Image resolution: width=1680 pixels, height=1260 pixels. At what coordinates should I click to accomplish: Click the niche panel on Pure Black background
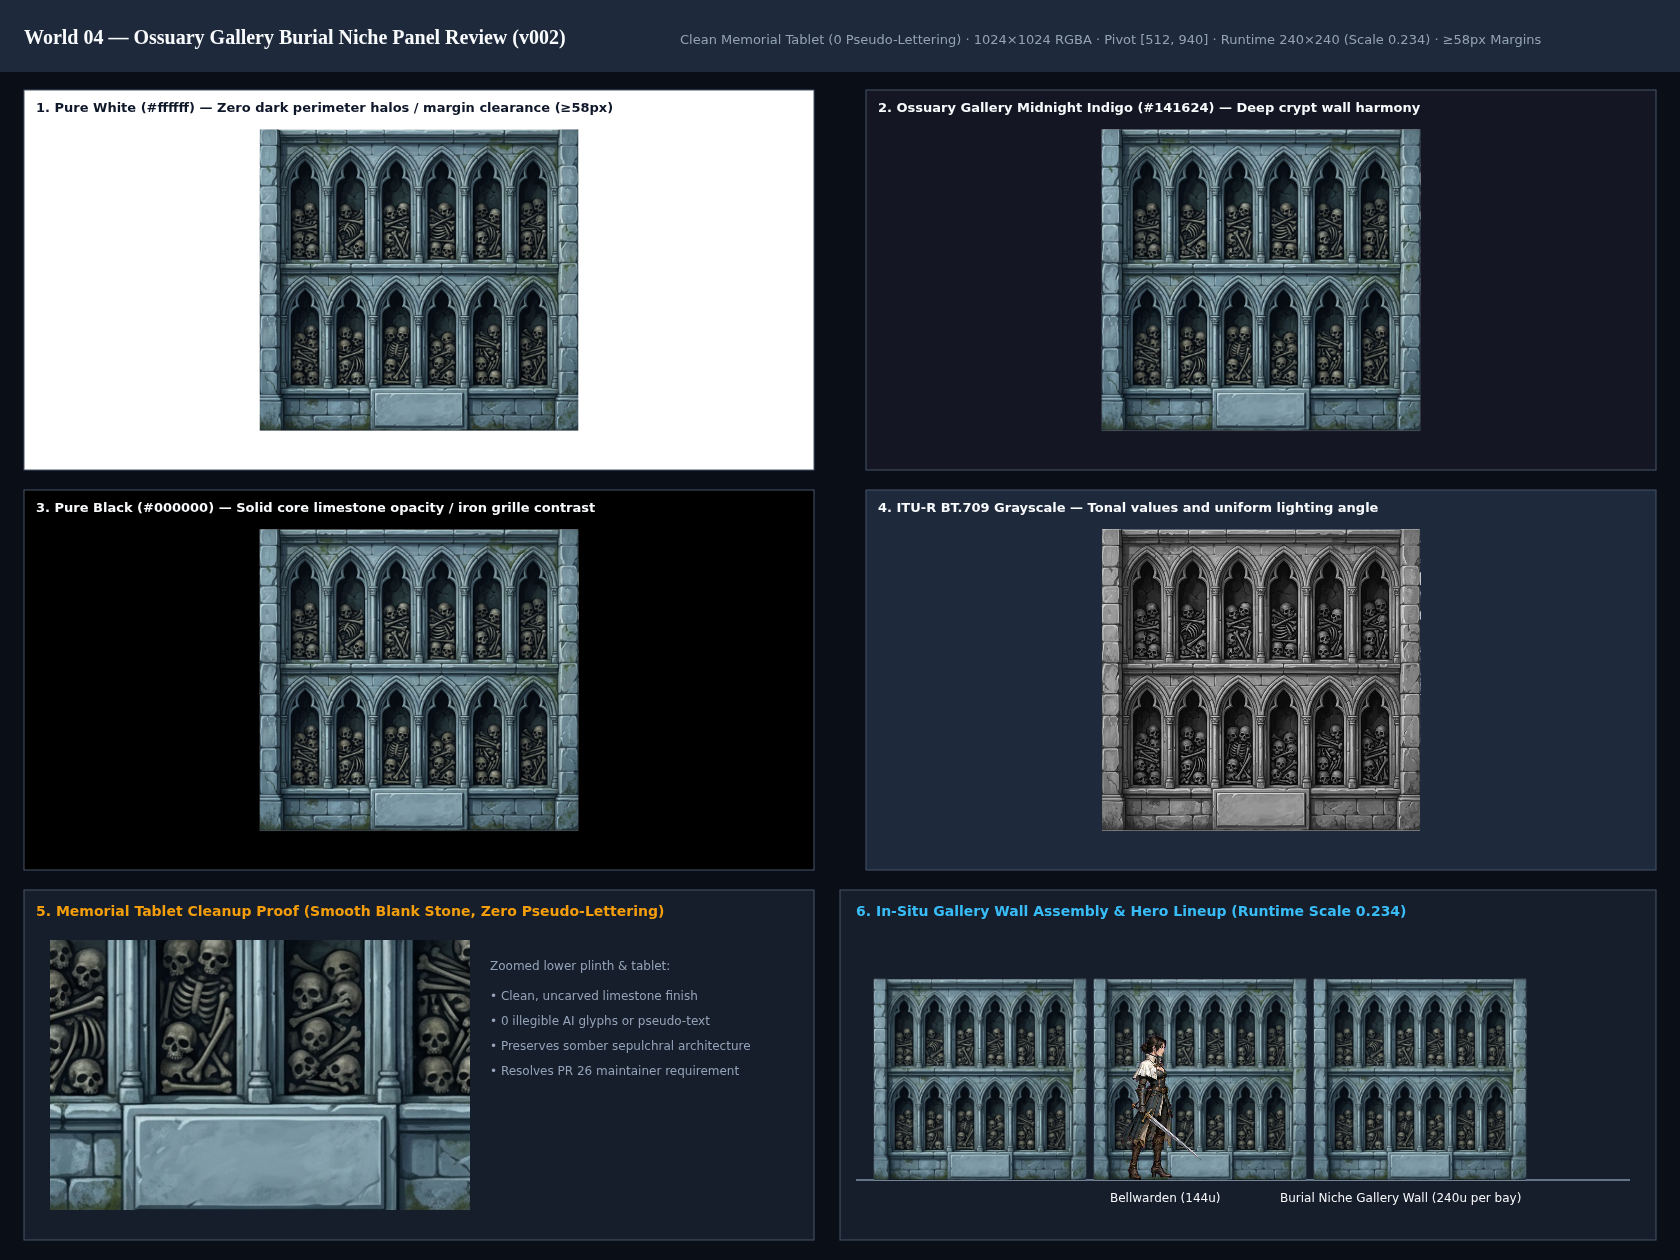419,680
